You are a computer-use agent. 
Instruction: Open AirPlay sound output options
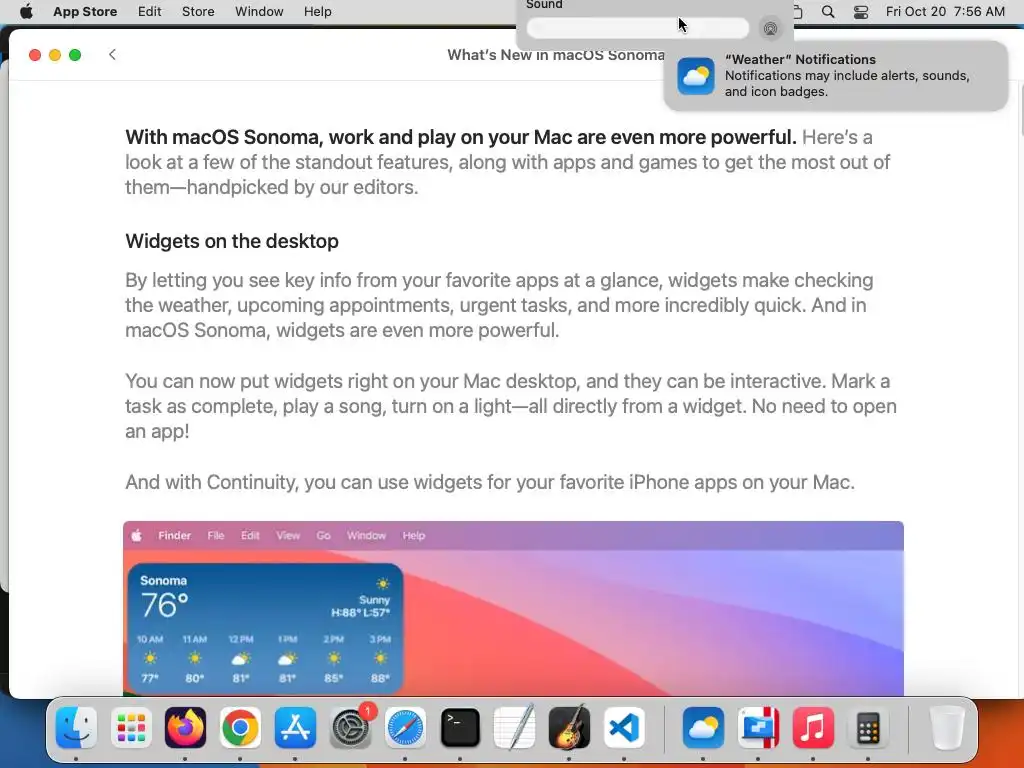tap(771, 28)
